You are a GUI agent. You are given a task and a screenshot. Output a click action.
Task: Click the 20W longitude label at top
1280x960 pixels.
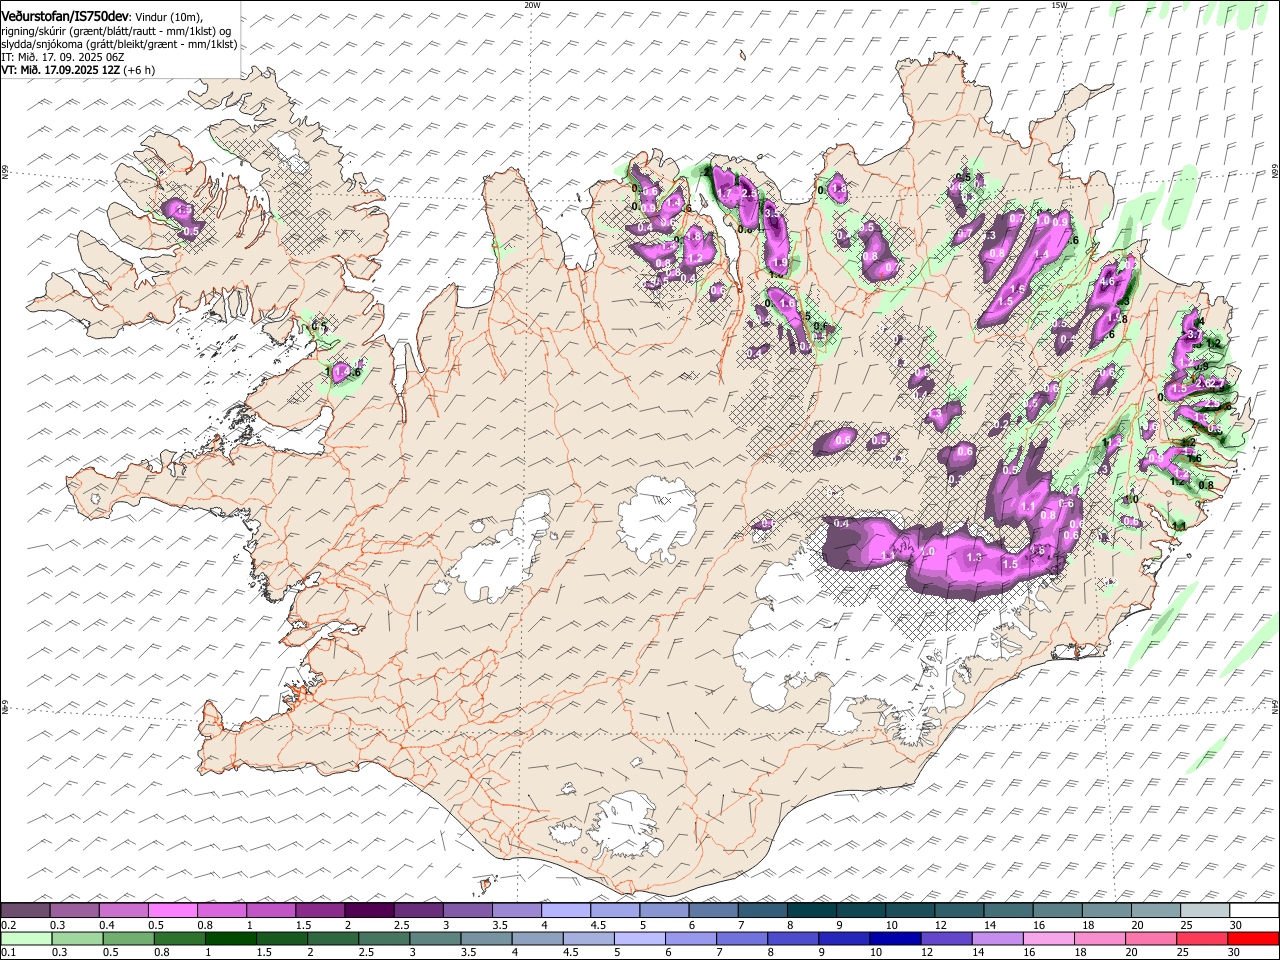[532, 5]
